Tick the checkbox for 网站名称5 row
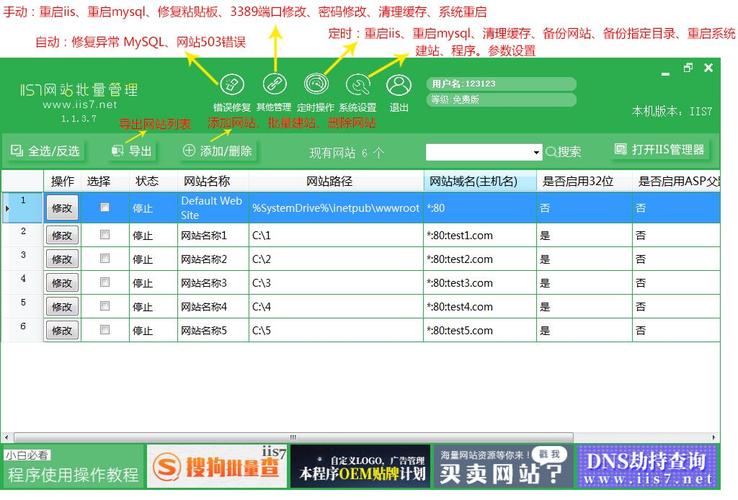This screenshot has height=500, width=738. pyautogui.click(x=104, y=330)
